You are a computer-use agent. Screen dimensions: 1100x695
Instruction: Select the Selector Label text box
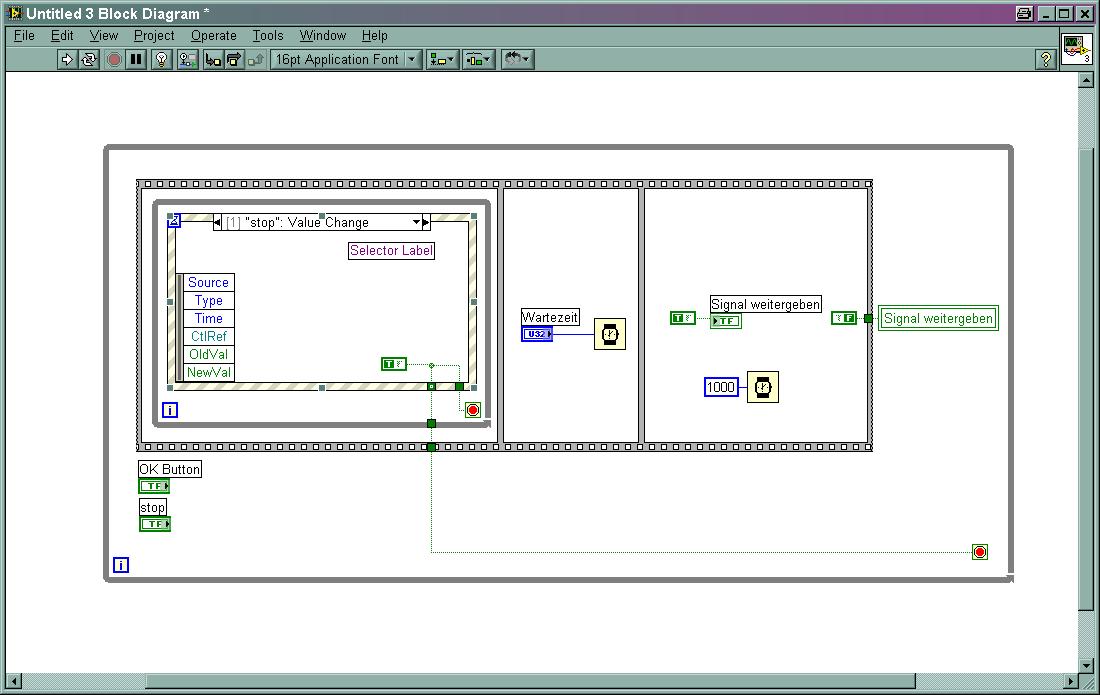(391, 250)
